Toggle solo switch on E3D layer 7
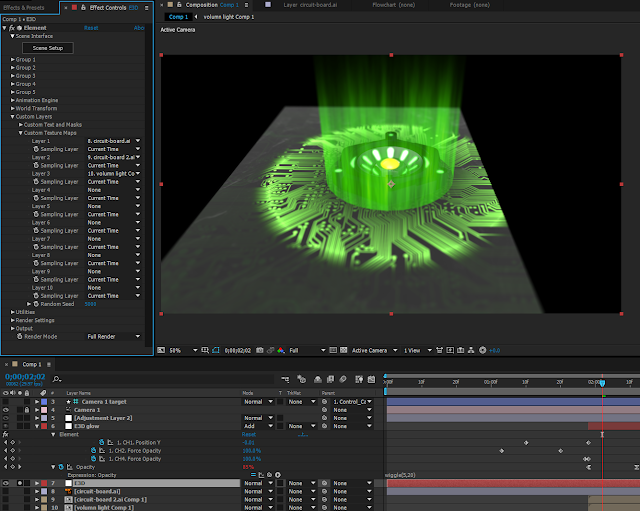640x511 pixels. [x=20, y=483]
